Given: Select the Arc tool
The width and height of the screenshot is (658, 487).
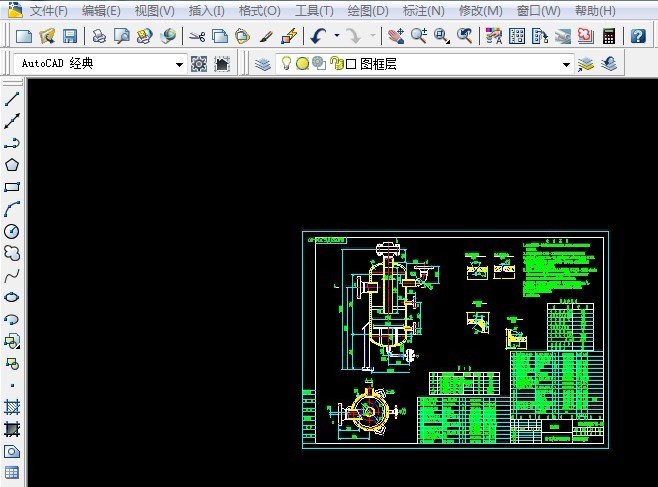Looking at the screenshot, I should point(12,209).
